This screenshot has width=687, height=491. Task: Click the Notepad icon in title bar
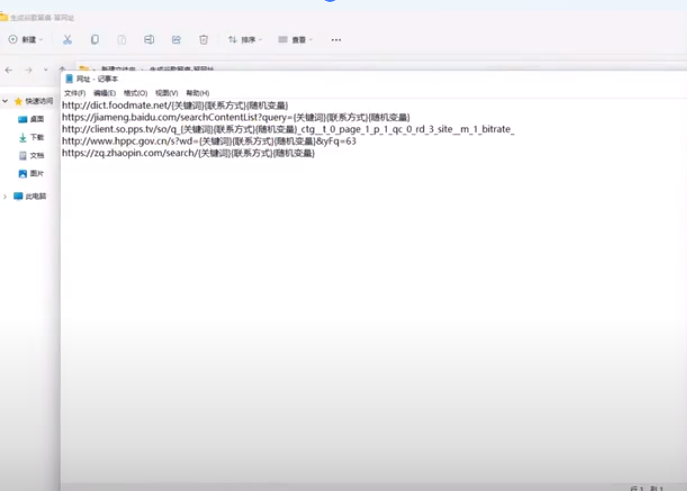click(69, 79)
